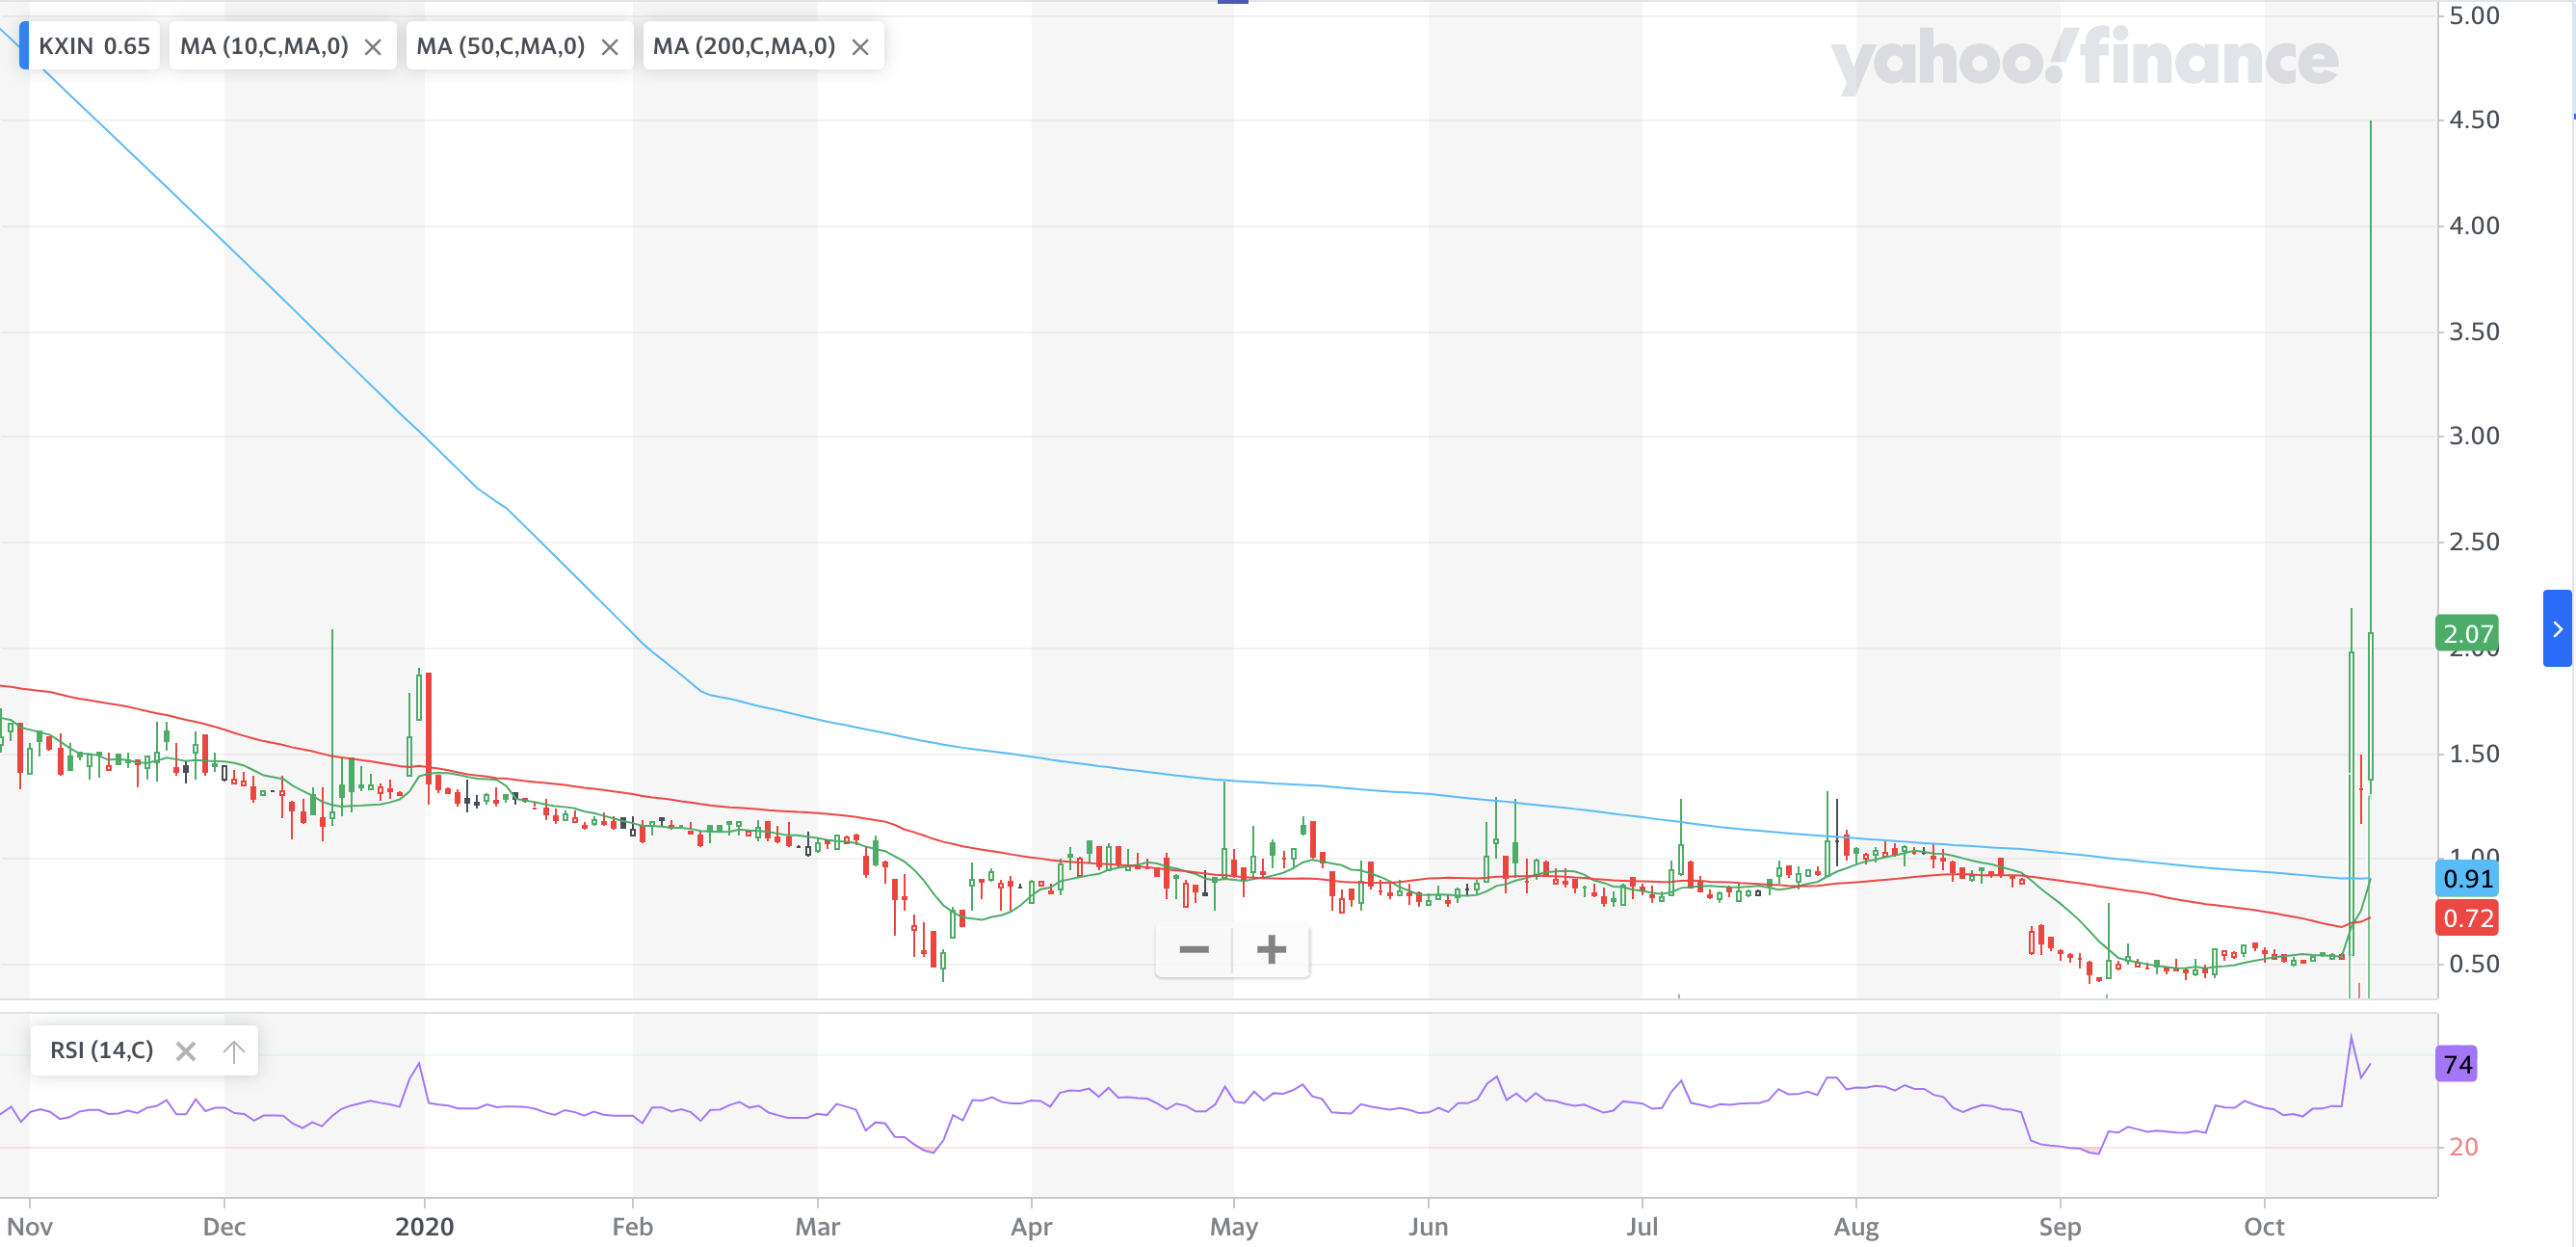Open RSI (14,C) indicator settings
This screenshot has width=2576, height=1247.
point(102,1050)
